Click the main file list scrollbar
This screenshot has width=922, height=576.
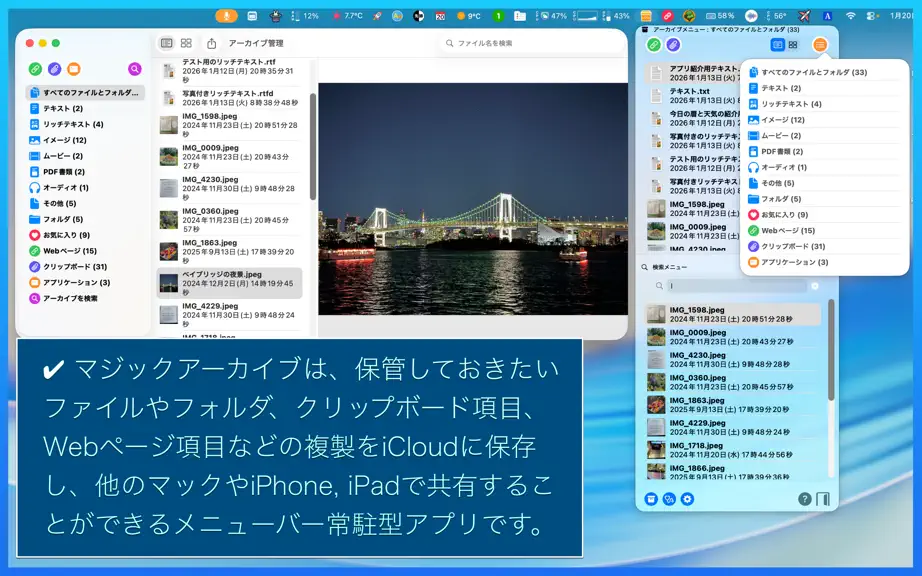click(x=313, y=147)
